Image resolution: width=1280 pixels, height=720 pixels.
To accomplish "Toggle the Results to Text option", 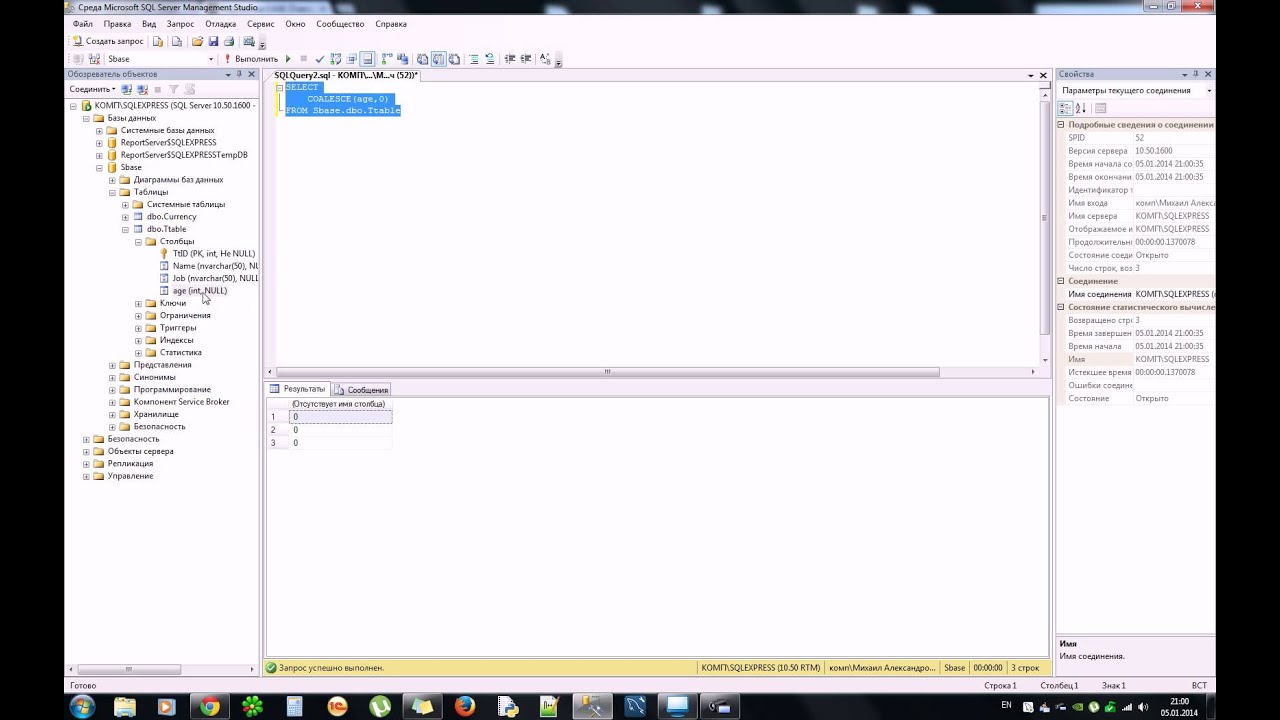I will [421, 59].
